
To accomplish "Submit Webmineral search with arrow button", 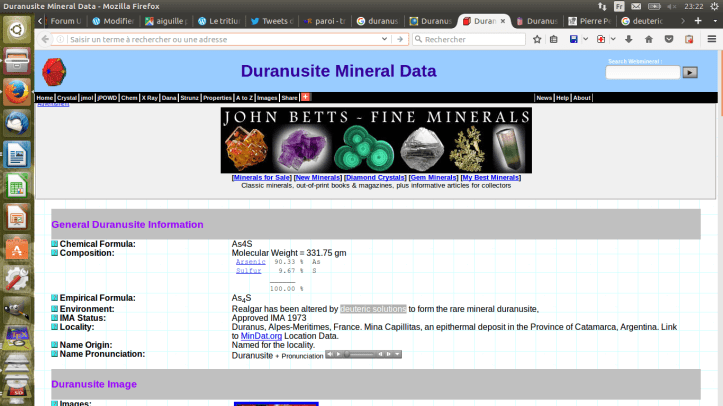I will [690, 72].
